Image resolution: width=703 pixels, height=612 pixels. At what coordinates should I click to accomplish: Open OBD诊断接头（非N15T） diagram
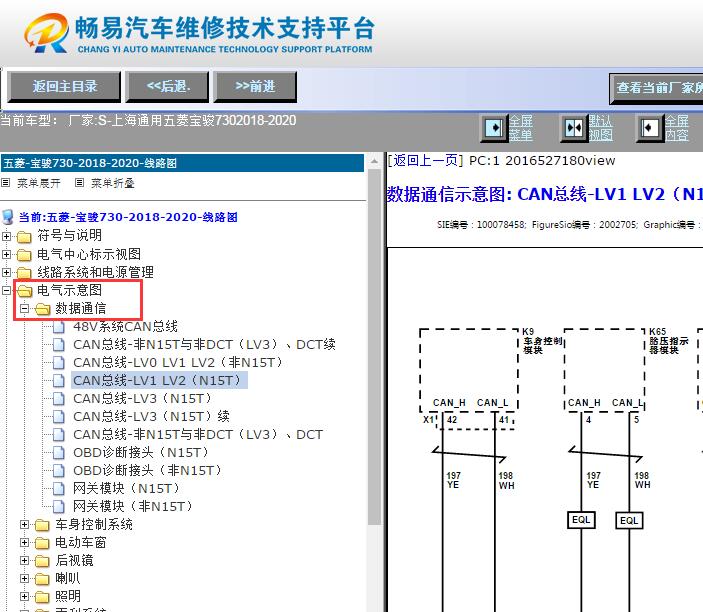point(149,470)
